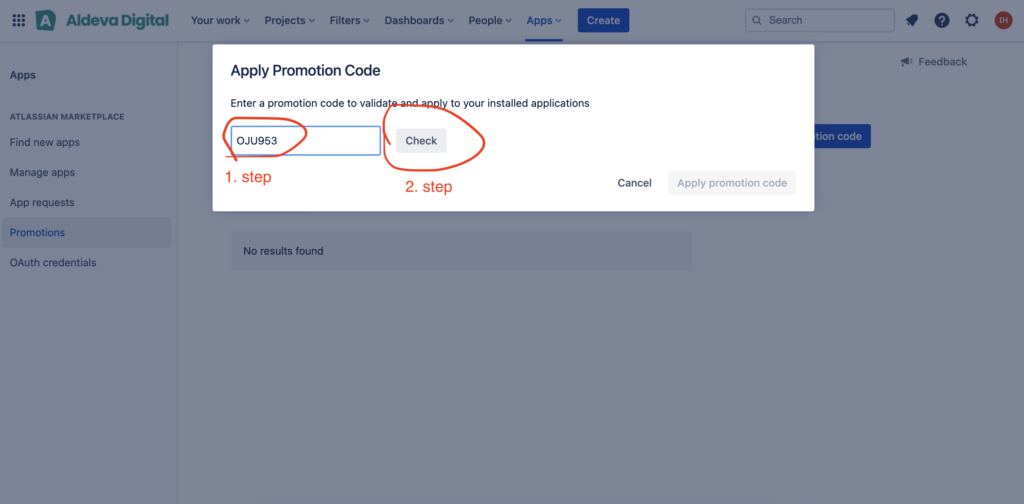The height and width of the screenshot is (504, 1024).
Task: Open the notifications bell icon
Action: click(x=912, y=20)
